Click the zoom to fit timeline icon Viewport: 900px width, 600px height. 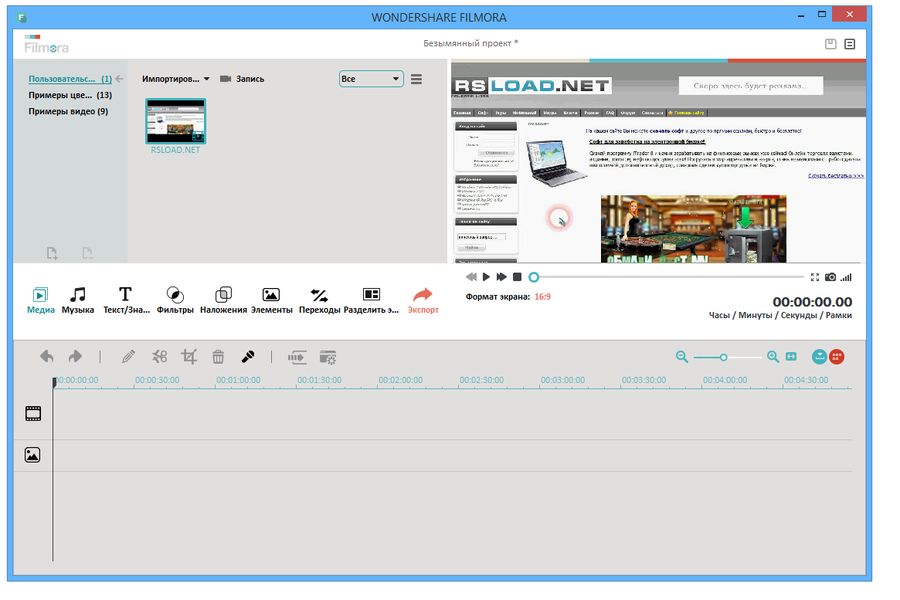click(791, 357)
